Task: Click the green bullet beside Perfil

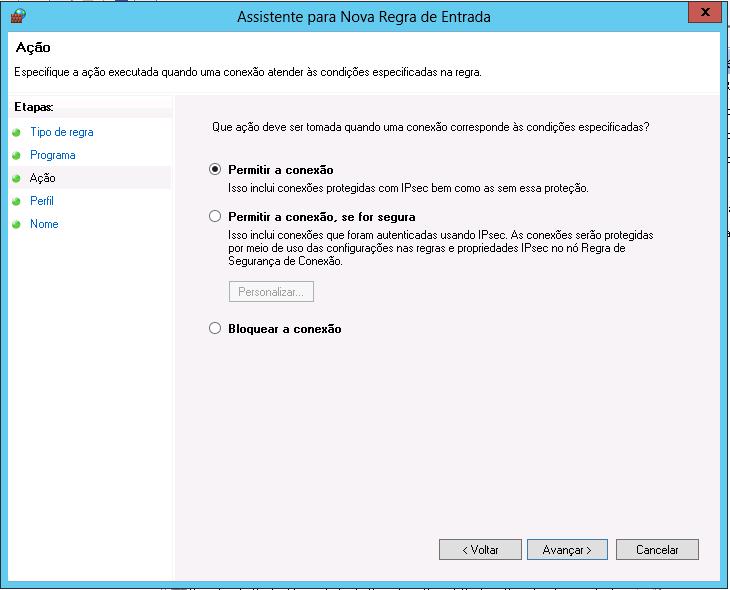Action: pos(16,201)
